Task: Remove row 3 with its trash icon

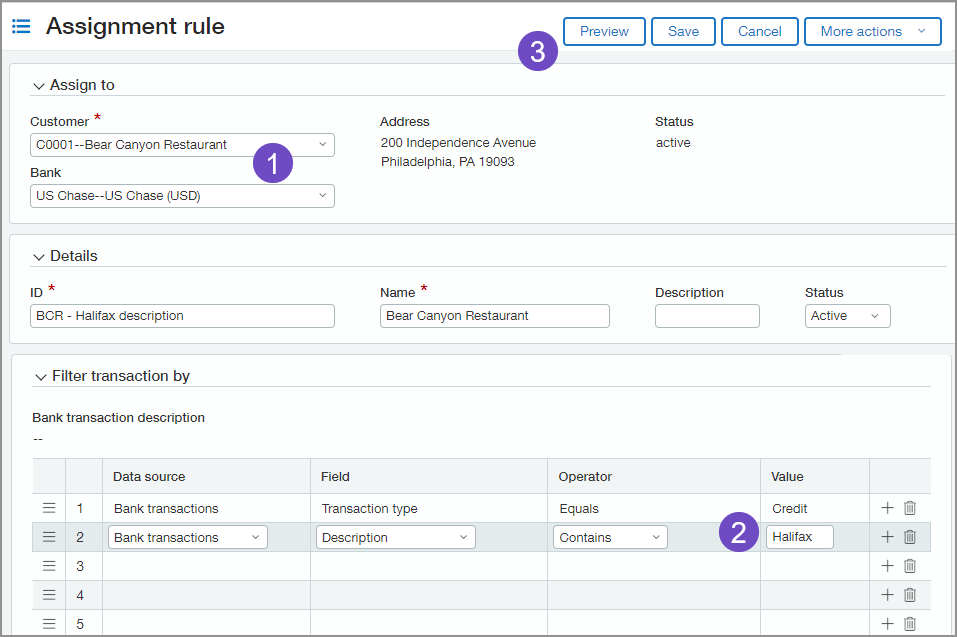Action: click(x=909, y=565)
